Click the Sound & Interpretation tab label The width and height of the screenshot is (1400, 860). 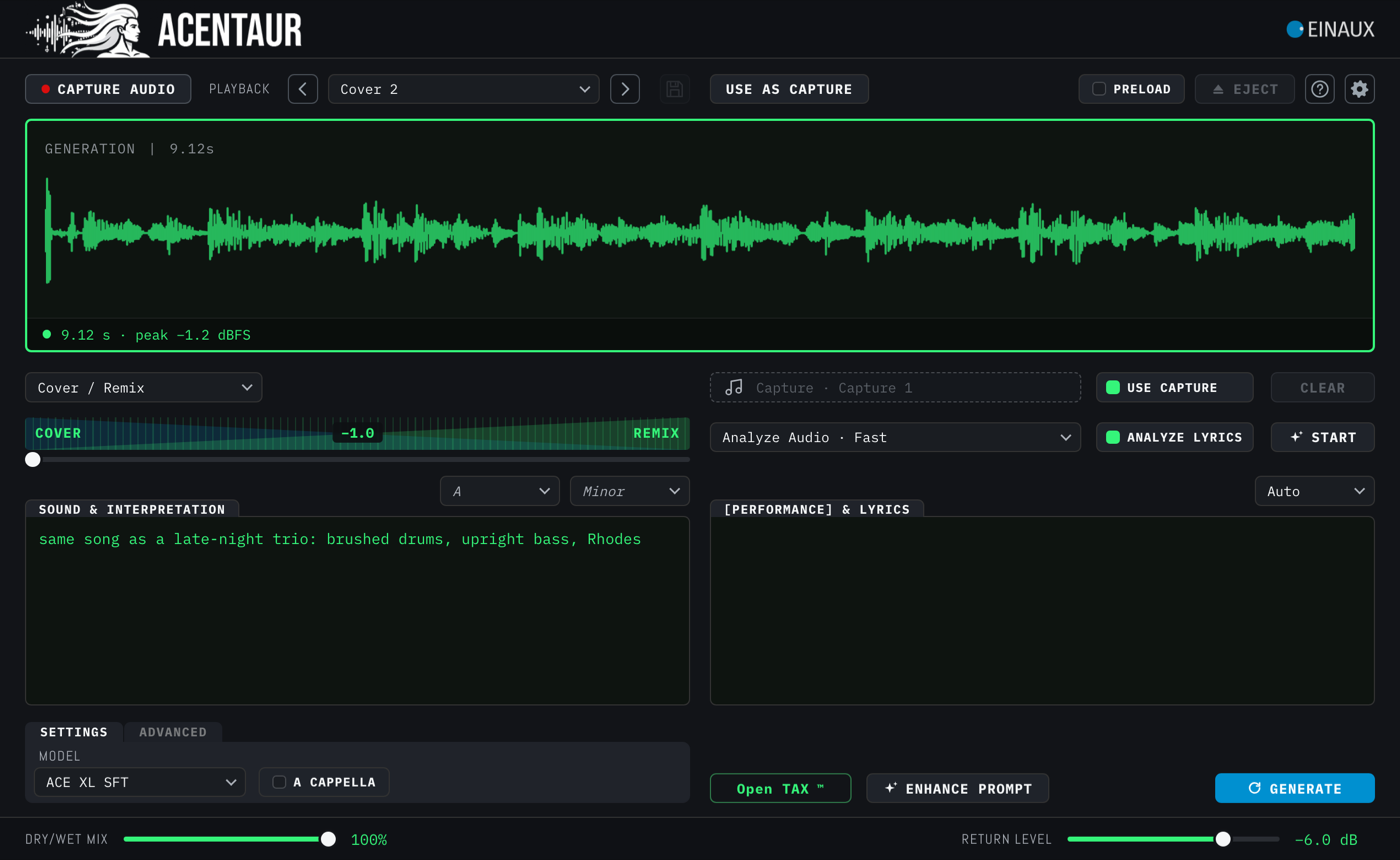[132, 509]
